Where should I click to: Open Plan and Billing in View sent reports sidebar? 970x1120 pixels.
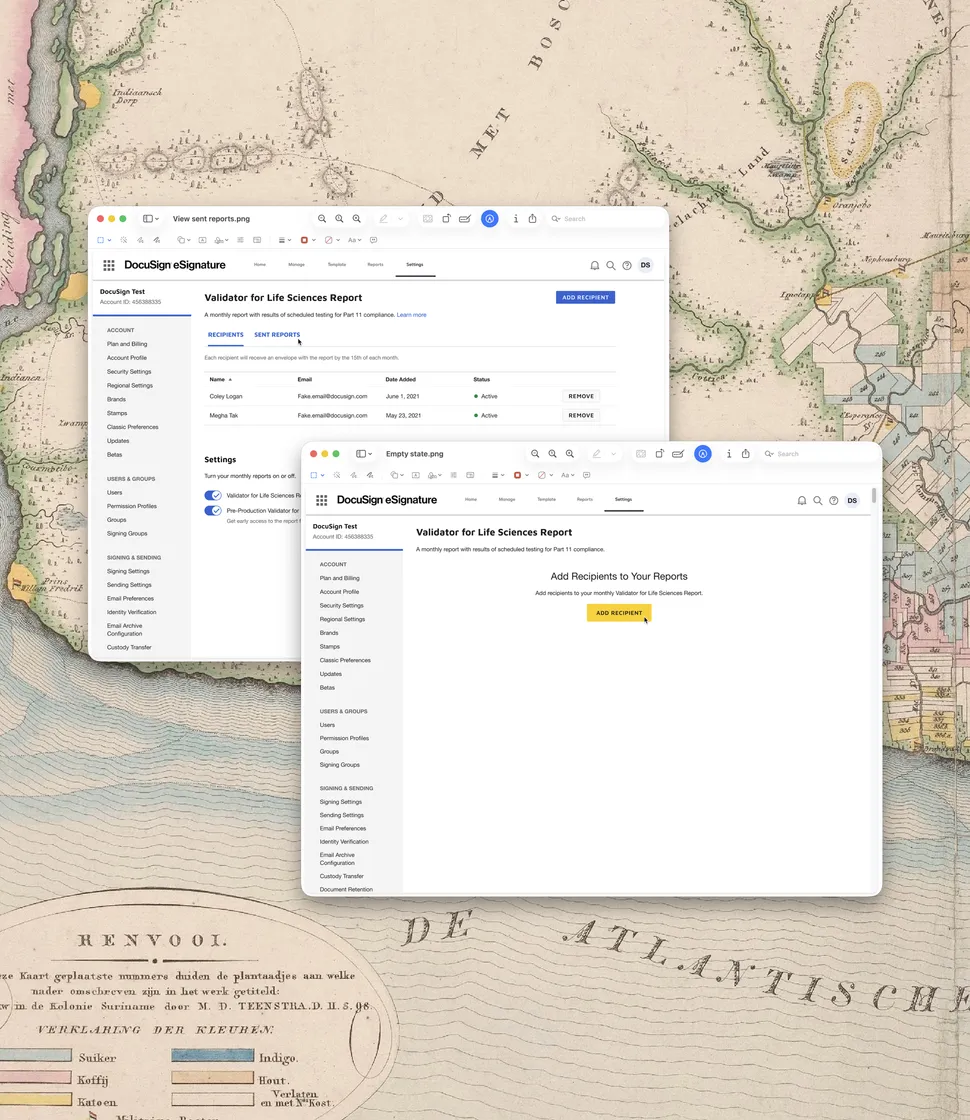tap(127, 344)
